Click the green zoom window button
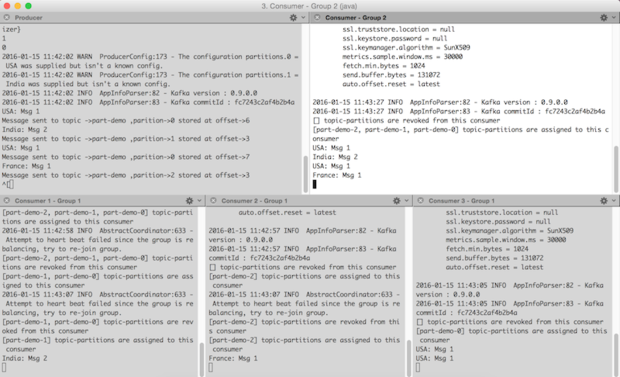Image resolution: width=620 pixels, height=377 pixels. click(x=28, y=6)
